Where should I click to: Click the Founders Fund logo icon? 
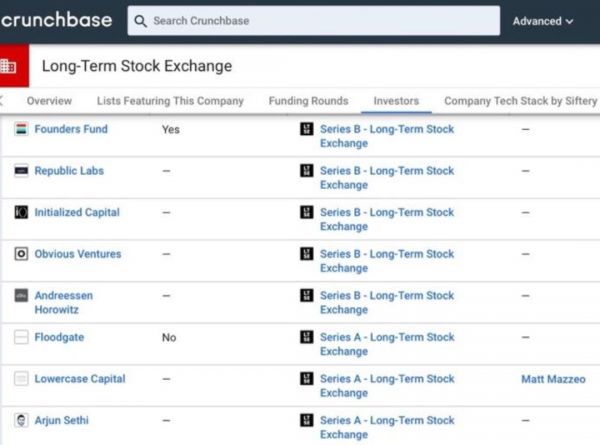tap(21, 129)
